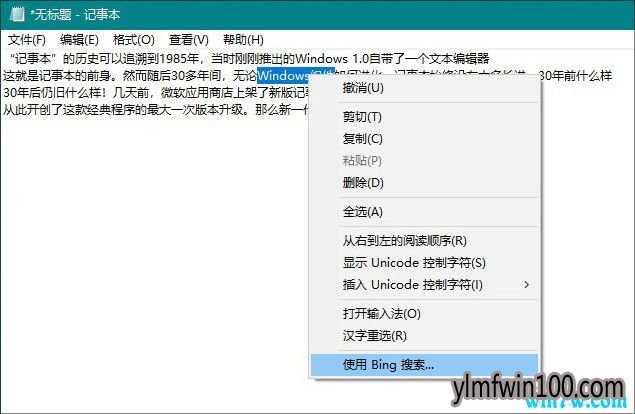Select 剪切(T) in context menu
The width and height of the screenshot is (635, 414).
coord(424,117)
